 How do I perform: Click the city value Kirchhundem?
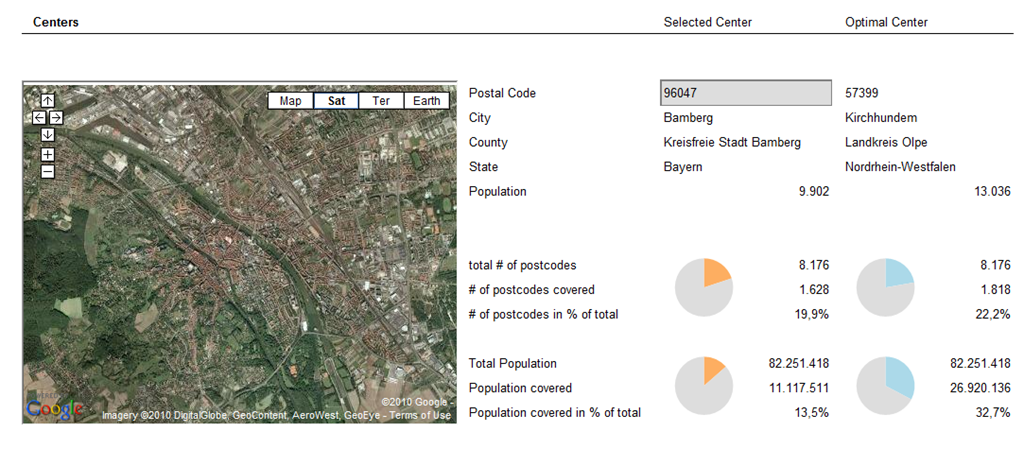point(881,118)
